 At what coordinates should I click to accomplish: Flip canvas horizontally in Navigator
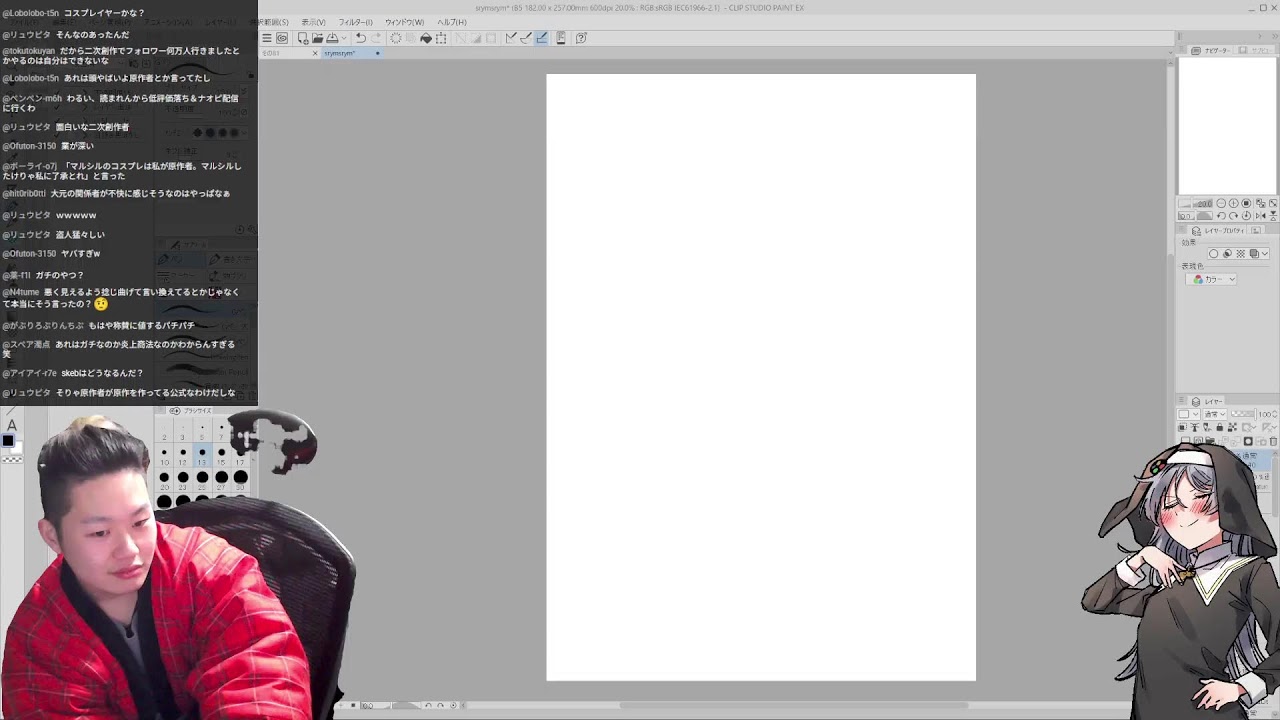coord(1260,215)
